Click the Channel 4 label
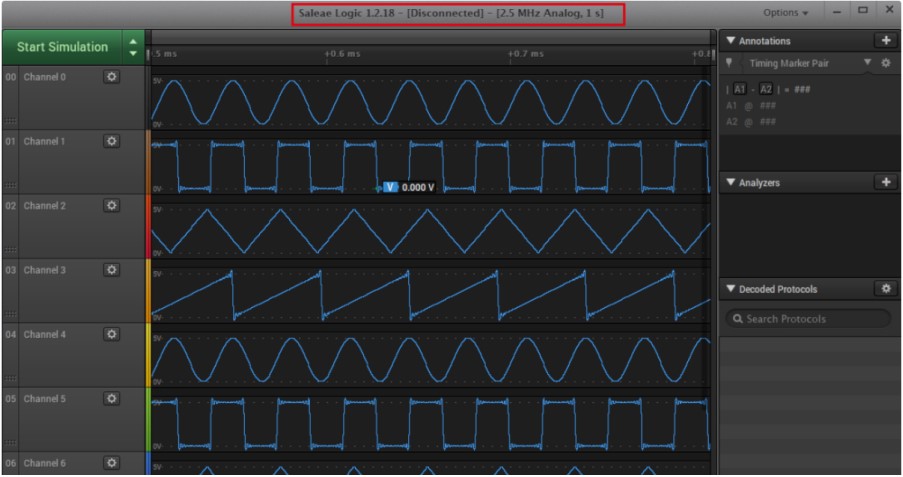 click(x=45, y=335)
